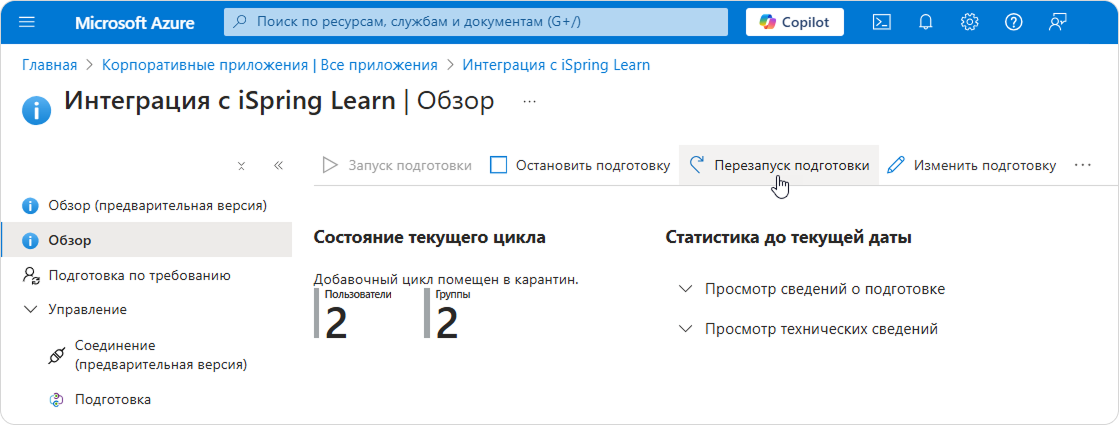This screenshot has height=425, width=1119.
Task: Collapse the side menu with double chevron
Action: pyautogui.click(x=278, y=165)
